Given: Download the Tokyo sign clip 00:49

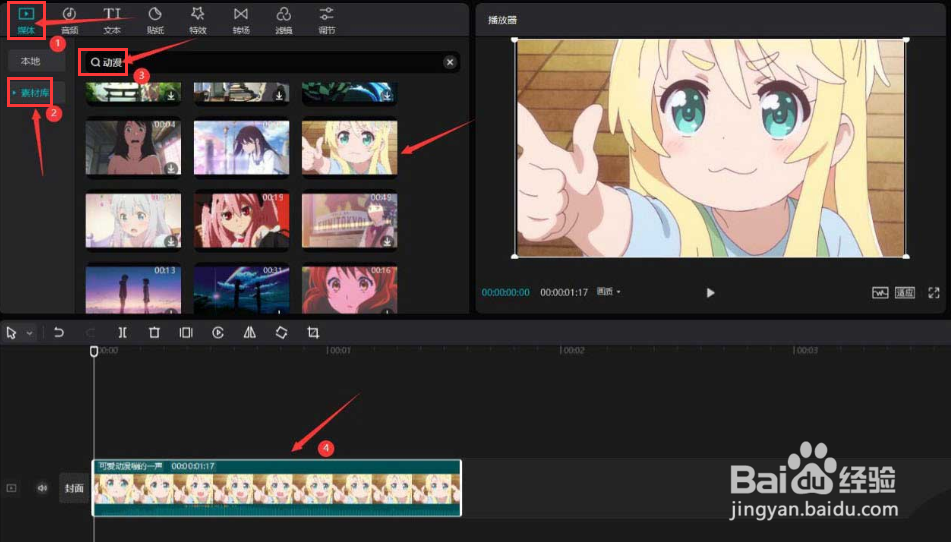Looking at the screenshot, I should (387, 241).
